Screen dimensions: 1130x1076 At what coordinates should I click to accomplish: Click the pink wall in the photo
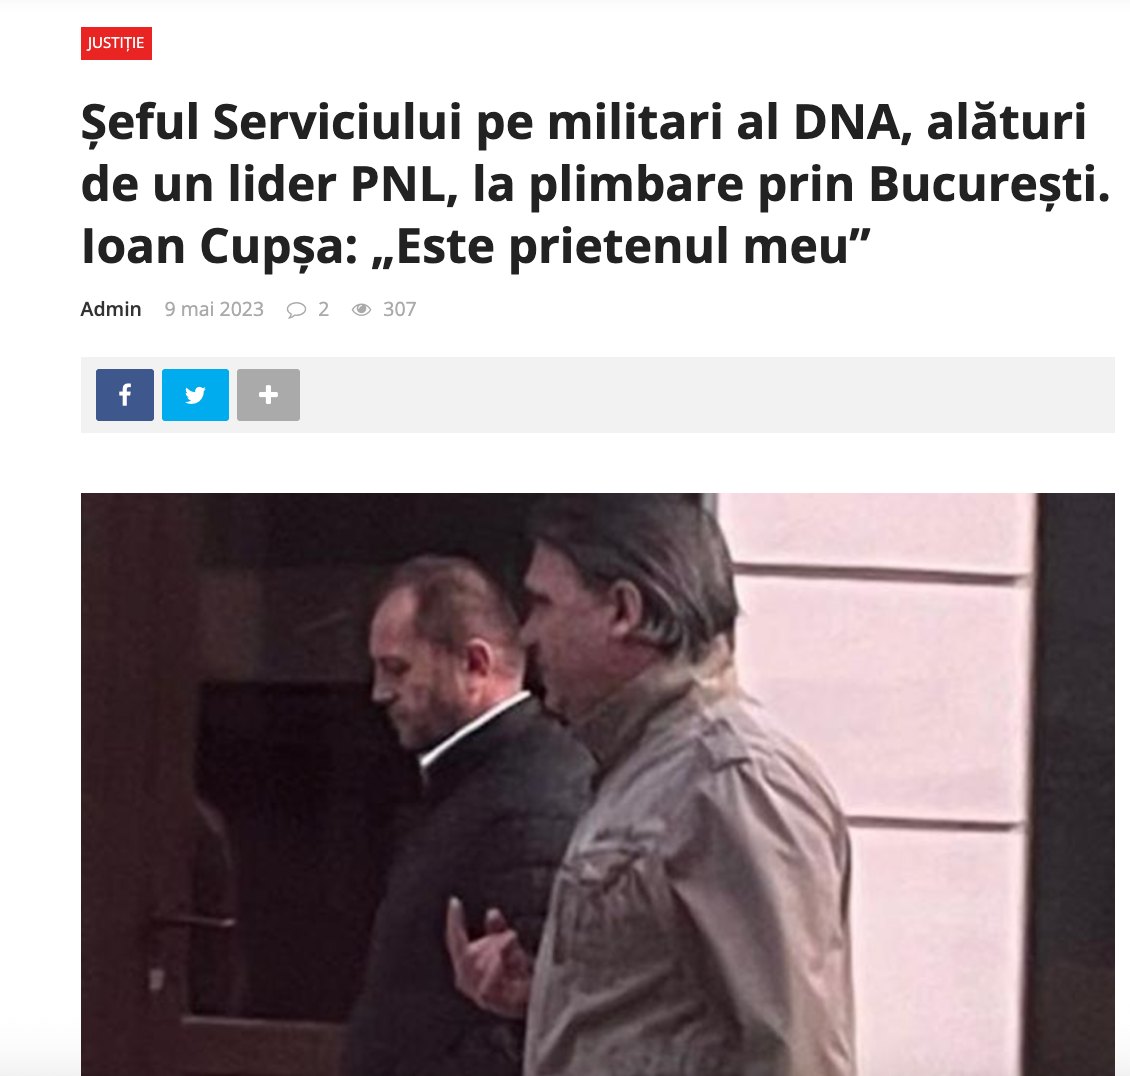[901, 721]
